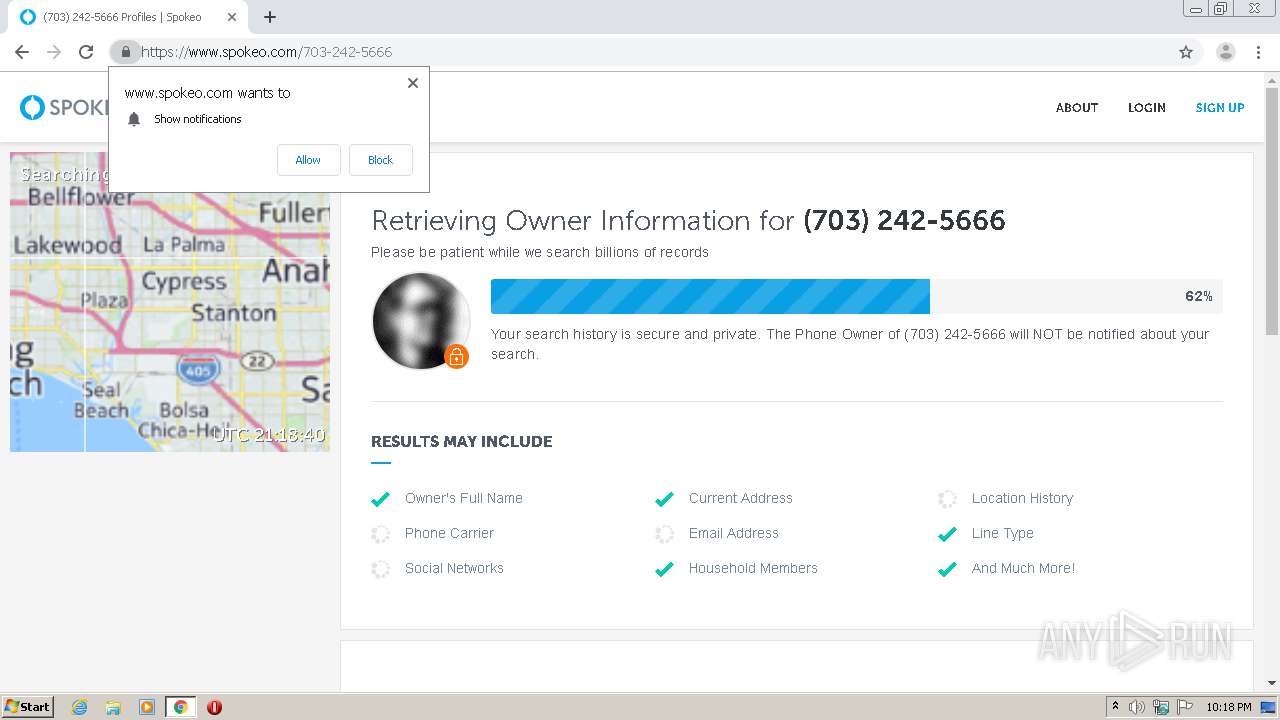
Task: Click the 'Line Type' text
Action: click(1003, 533)
